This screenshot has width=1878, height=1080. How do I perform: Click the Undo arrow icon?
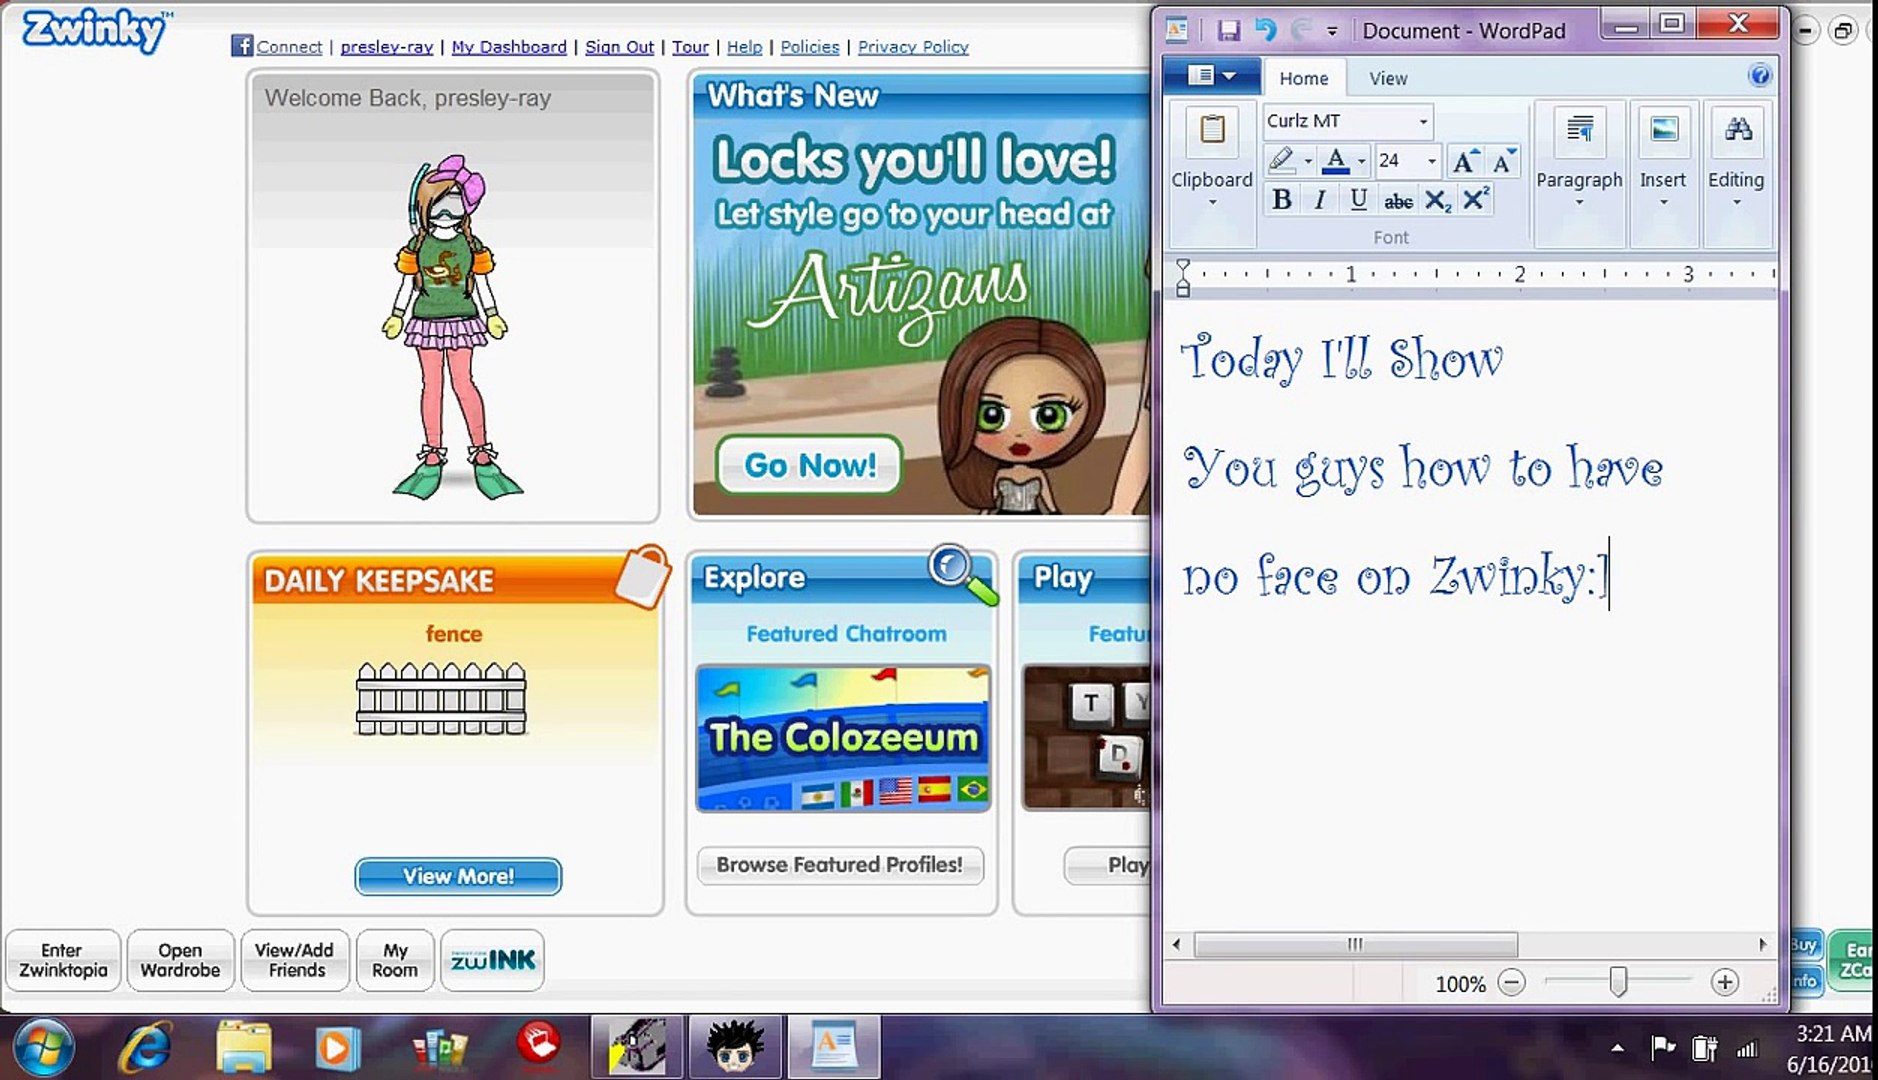click(x=1268, y=31)
